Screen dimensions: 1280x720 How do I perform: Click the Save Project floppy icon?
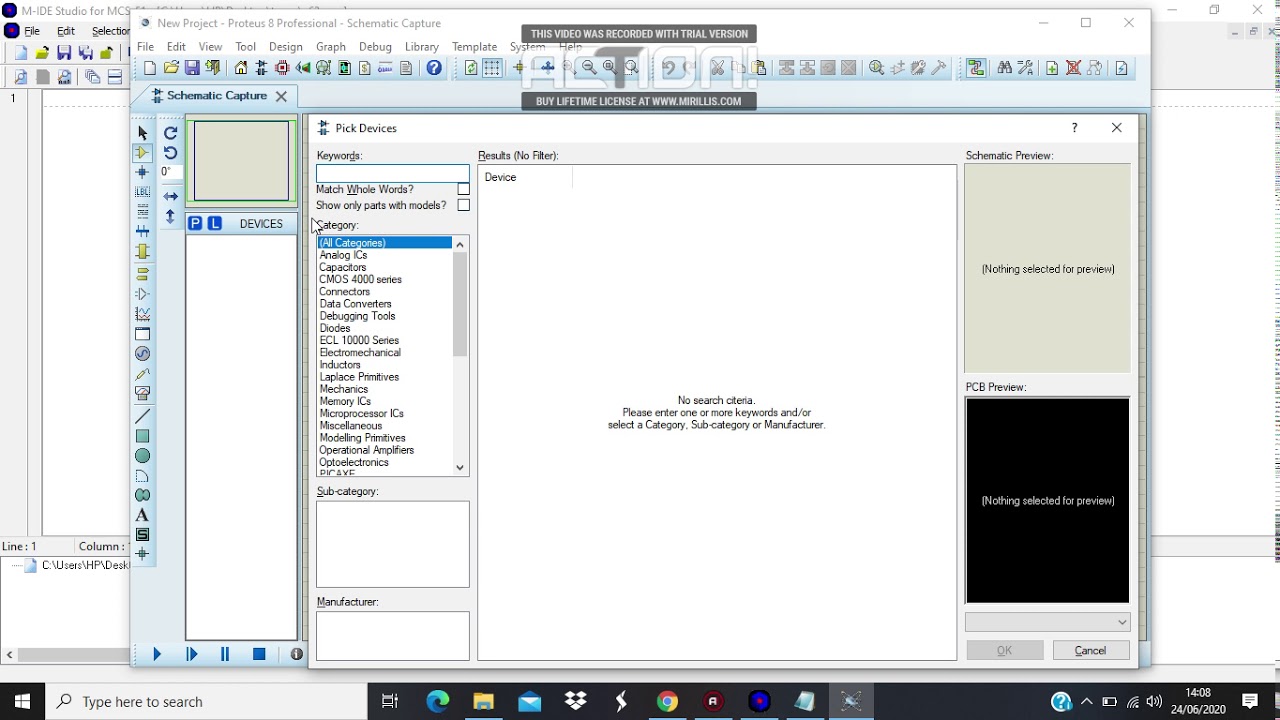(x=192, y=68)
